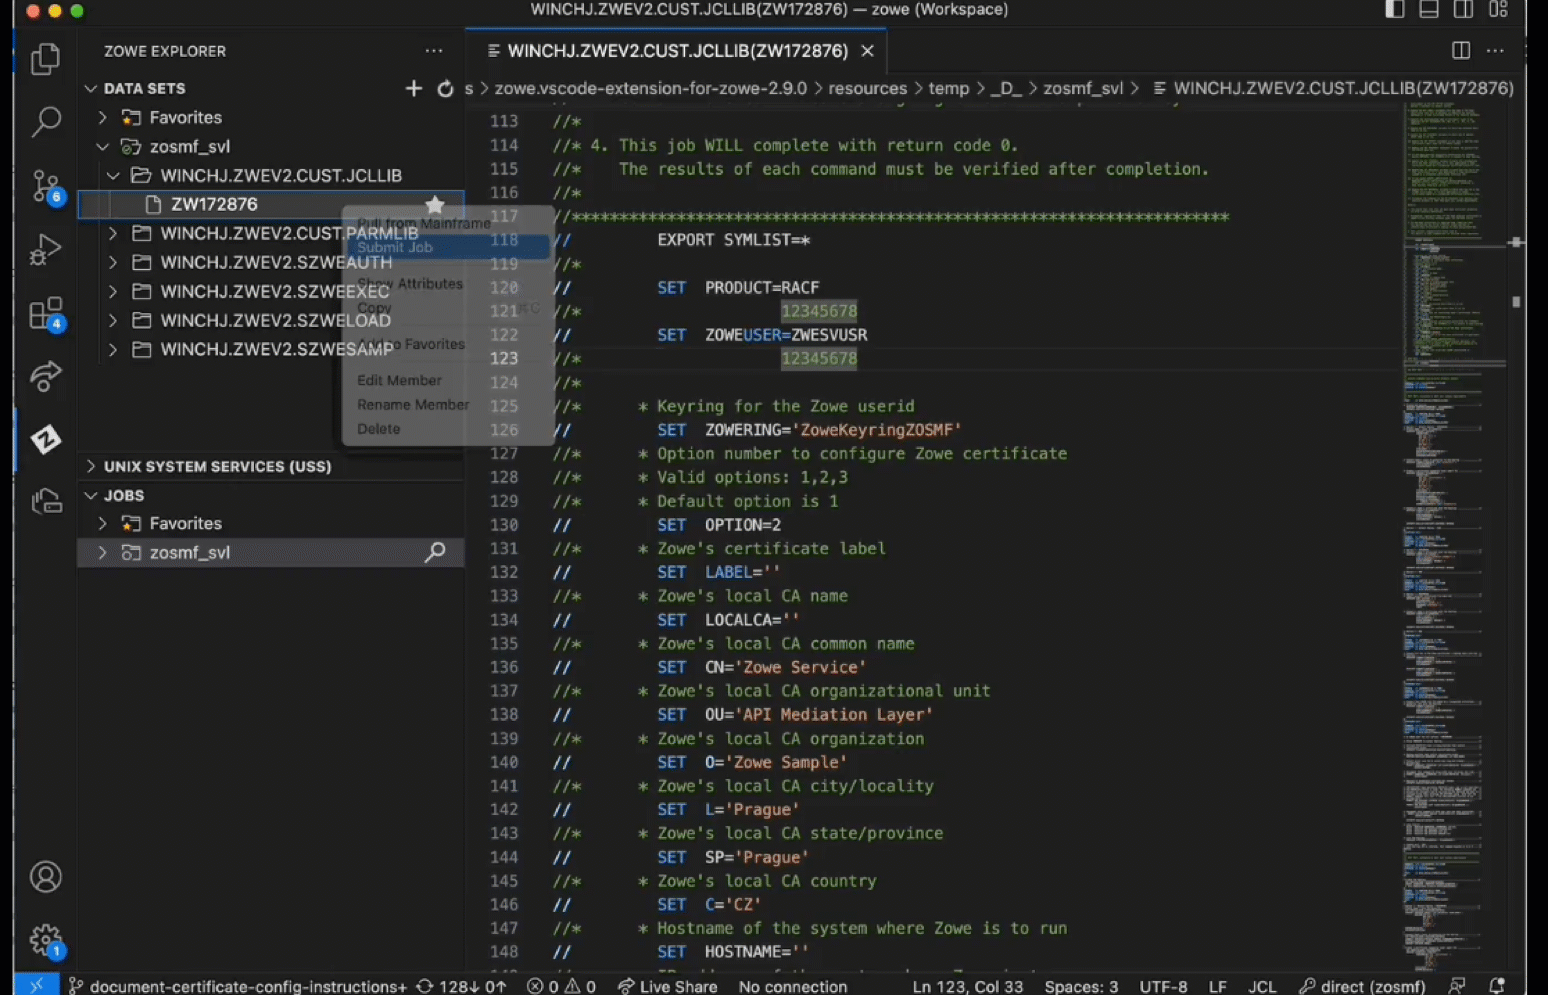Expand zosmf_svl profile under JOBS
1548x995 pixels.
point(102,552)
